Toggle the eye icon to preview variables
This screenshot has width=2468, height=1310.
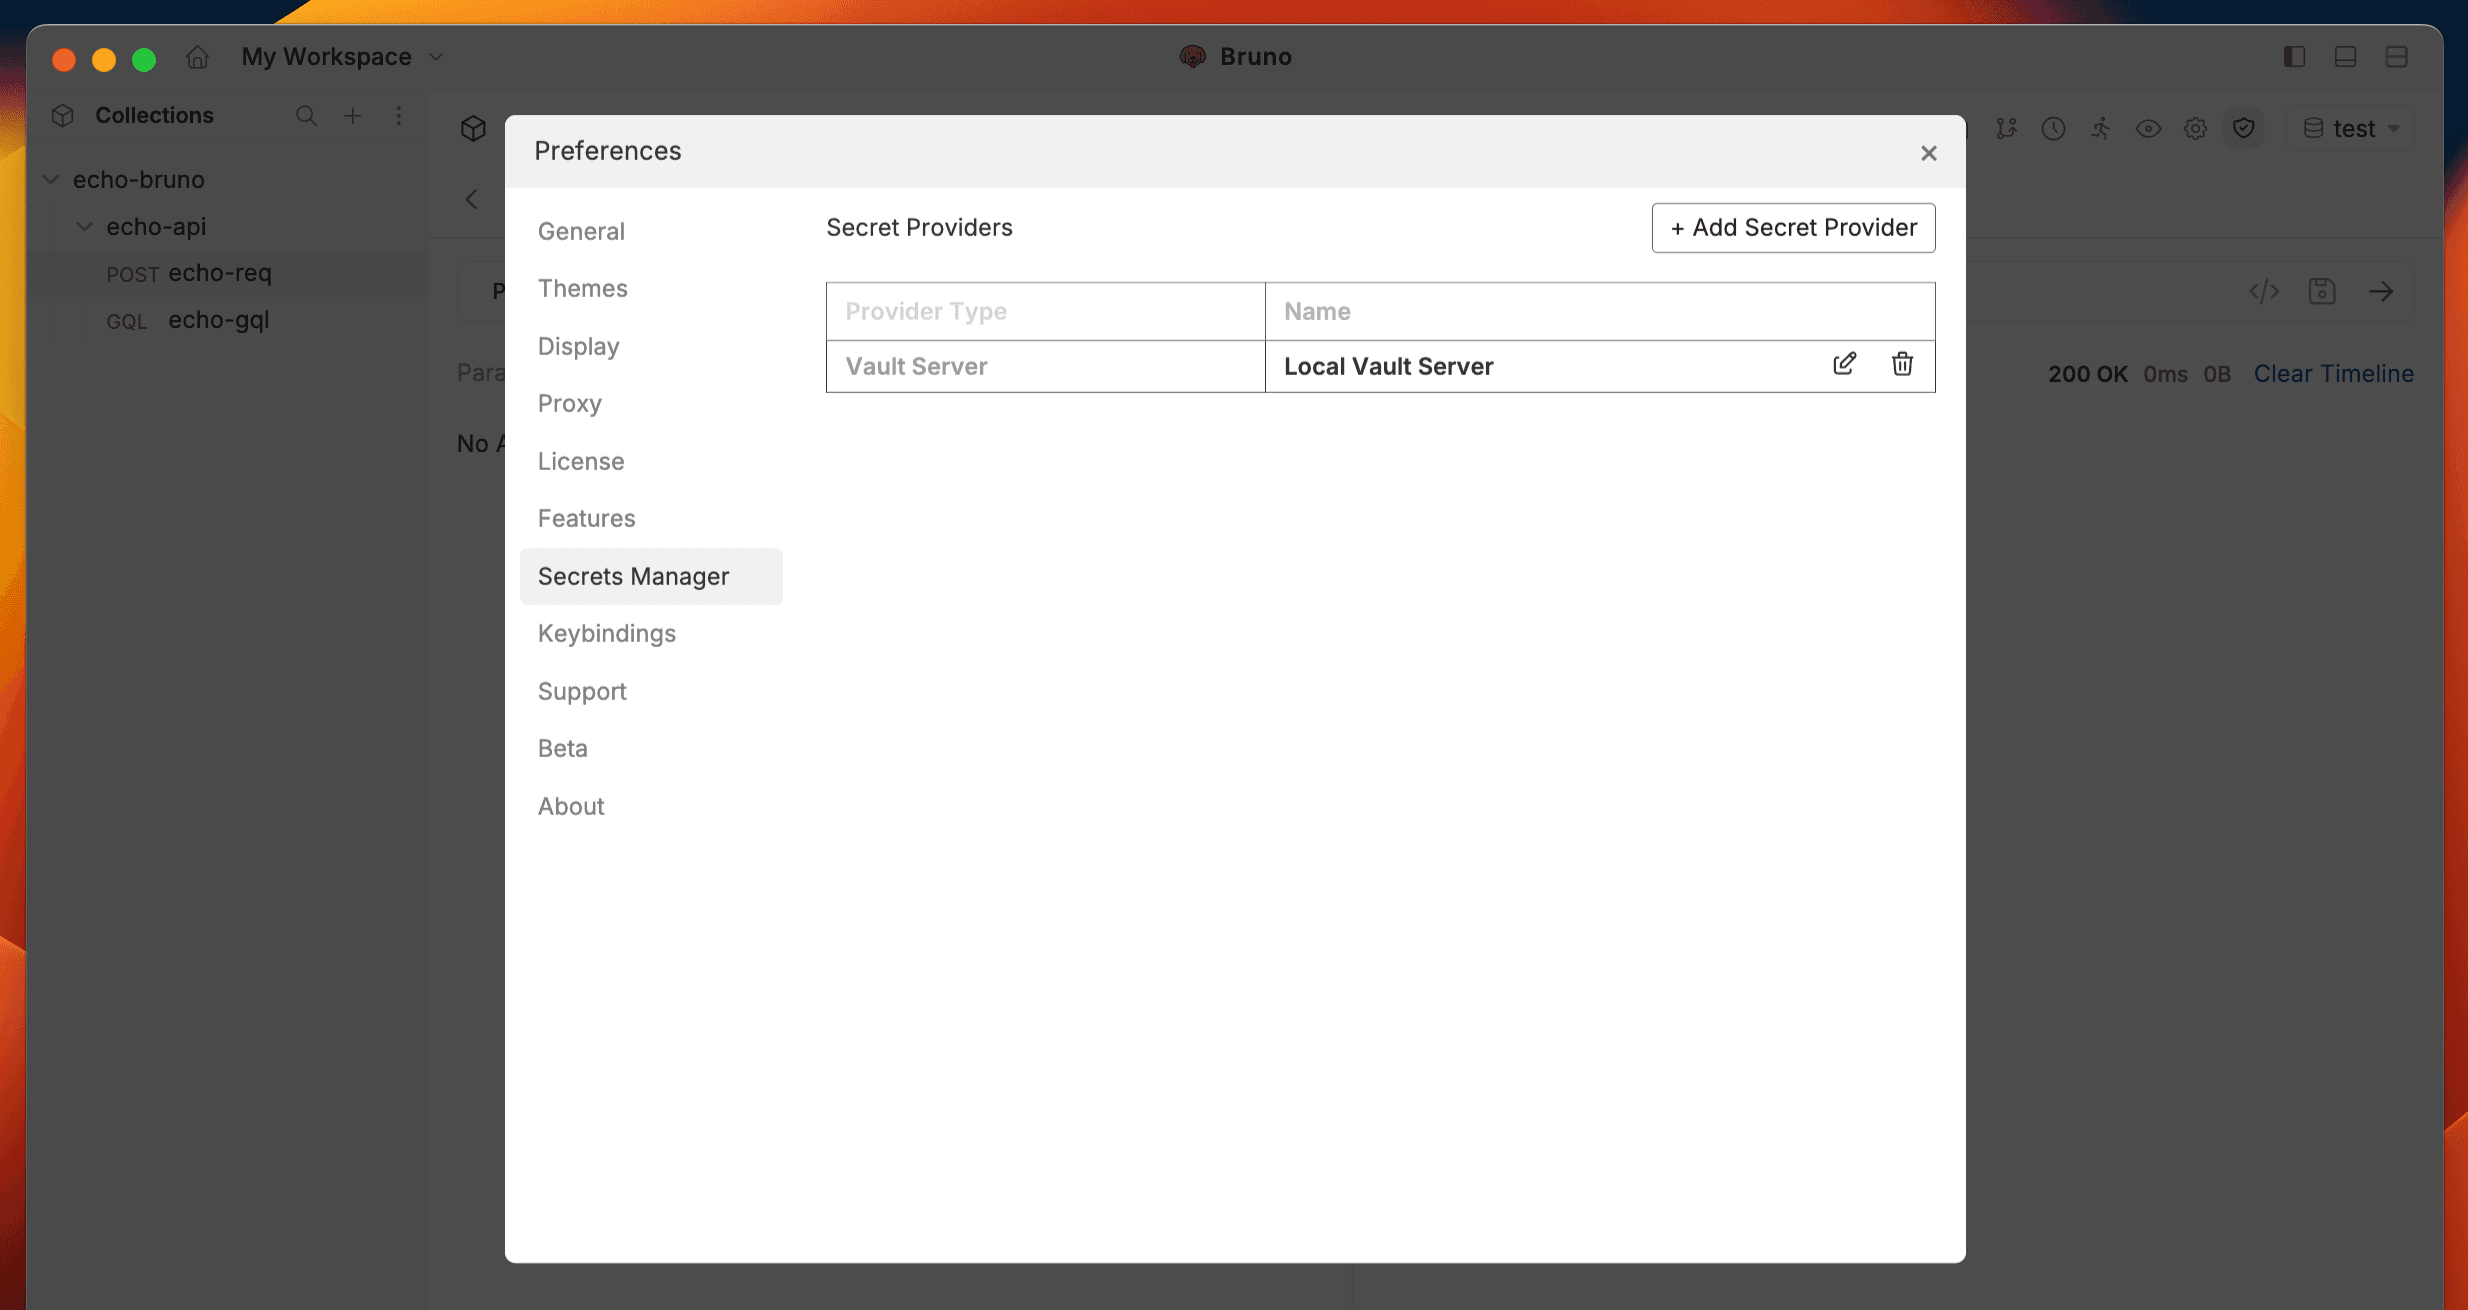(x=2147, y=128)
